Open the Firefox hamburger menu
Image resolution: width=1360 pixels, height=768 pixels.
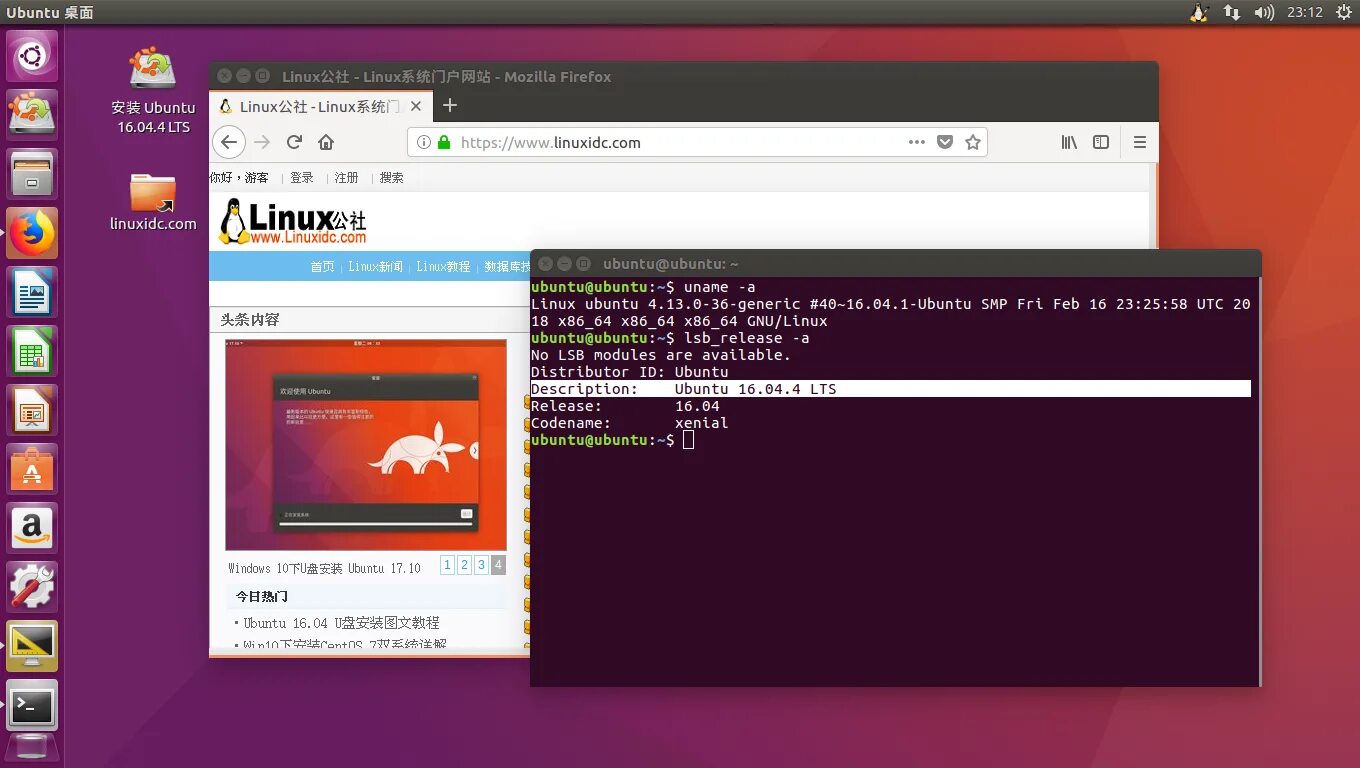[x=1139, y=142]
